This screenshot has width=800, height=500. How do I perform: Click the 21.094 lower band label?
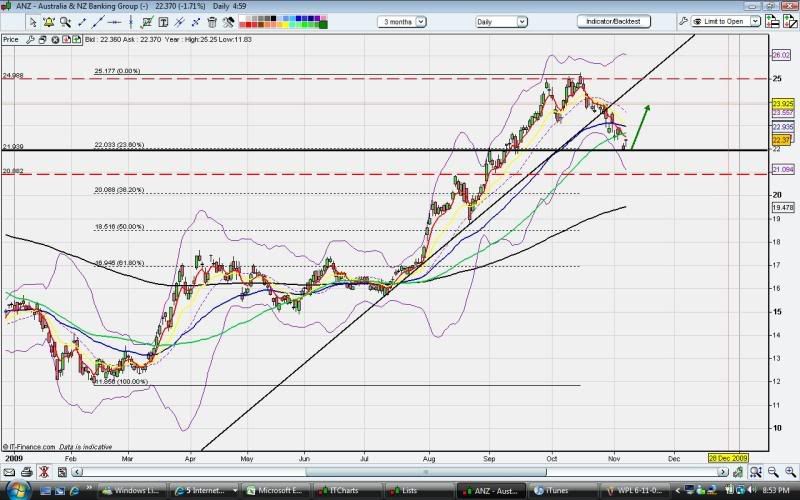click(783, 169)
